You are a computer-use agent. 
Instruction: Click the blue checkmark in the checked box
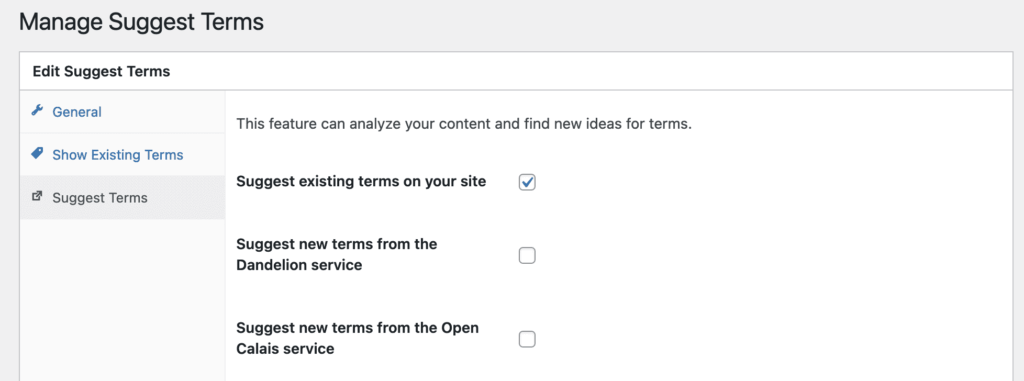pyautogui.click(x=527, y=182)
